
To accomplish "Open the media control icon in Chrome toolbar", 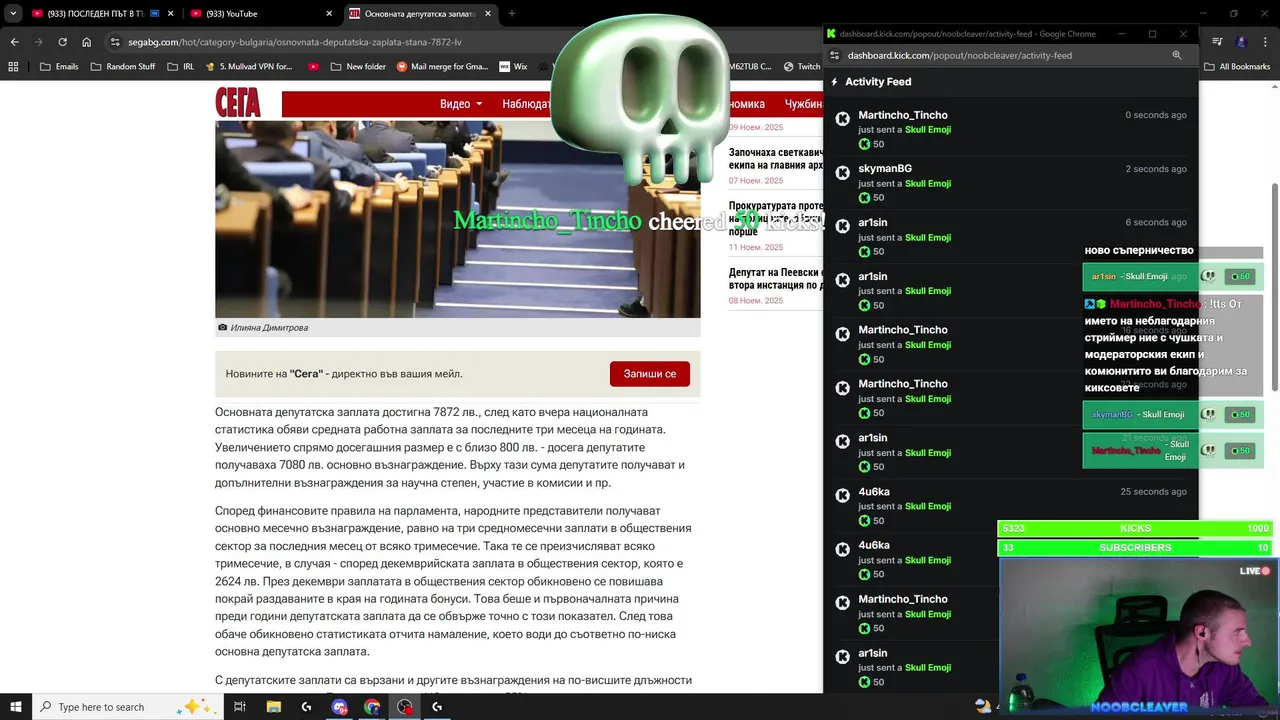I will tap(1217, 42).
